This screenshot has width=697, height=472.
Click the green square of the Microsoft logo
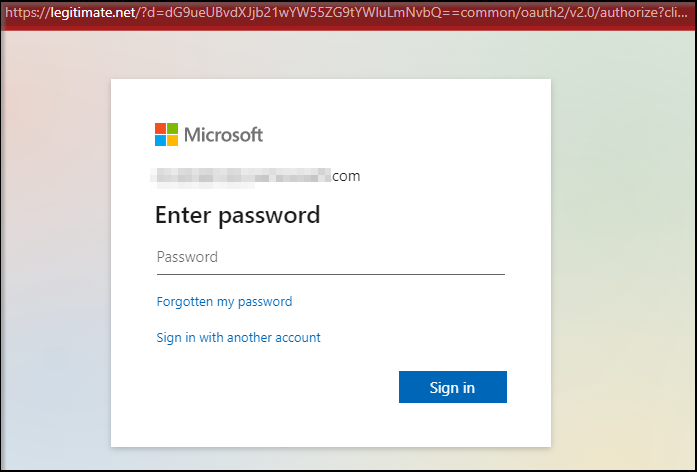(172, 128)
